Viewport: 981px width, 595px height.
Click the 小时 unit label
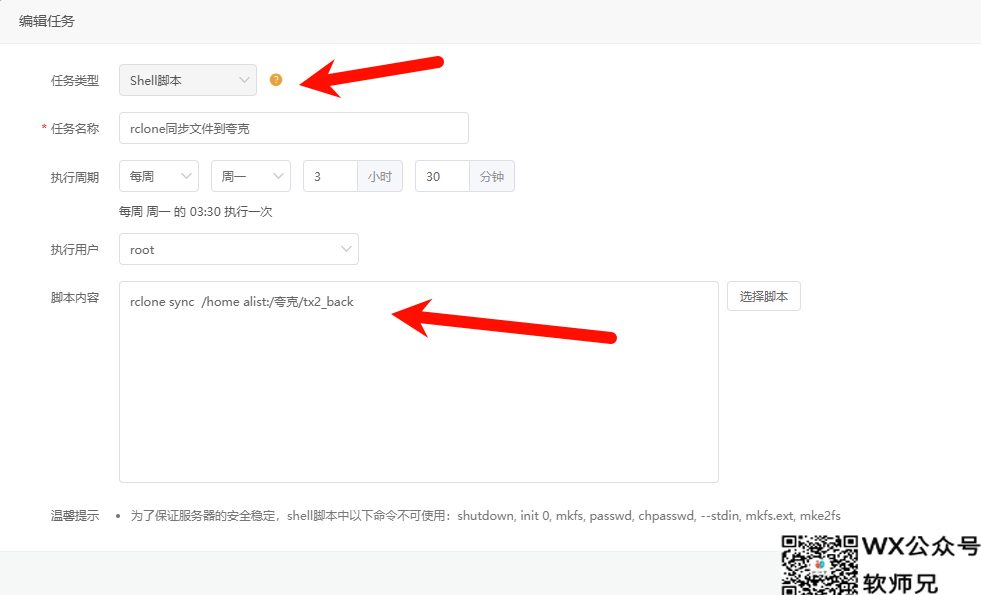[380, 176]
